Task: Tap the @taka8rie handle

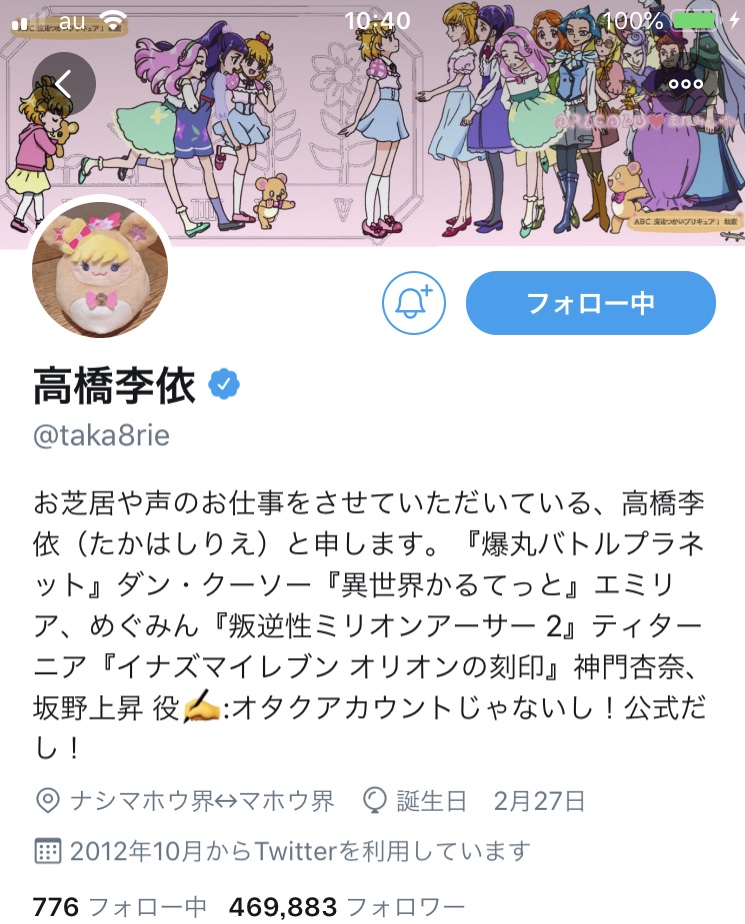Action: (x=101, y=435)
